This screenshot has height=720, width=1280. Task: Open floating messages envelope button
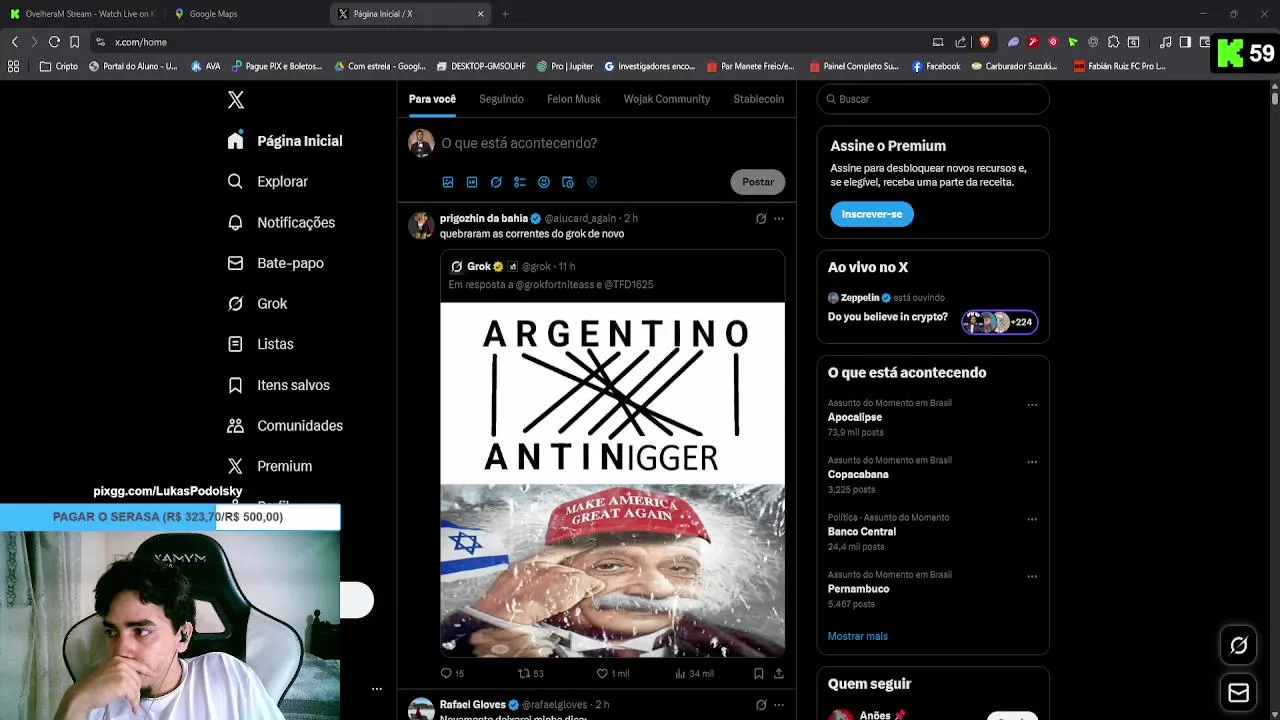pyautogui.click(x=1239, y=692)
